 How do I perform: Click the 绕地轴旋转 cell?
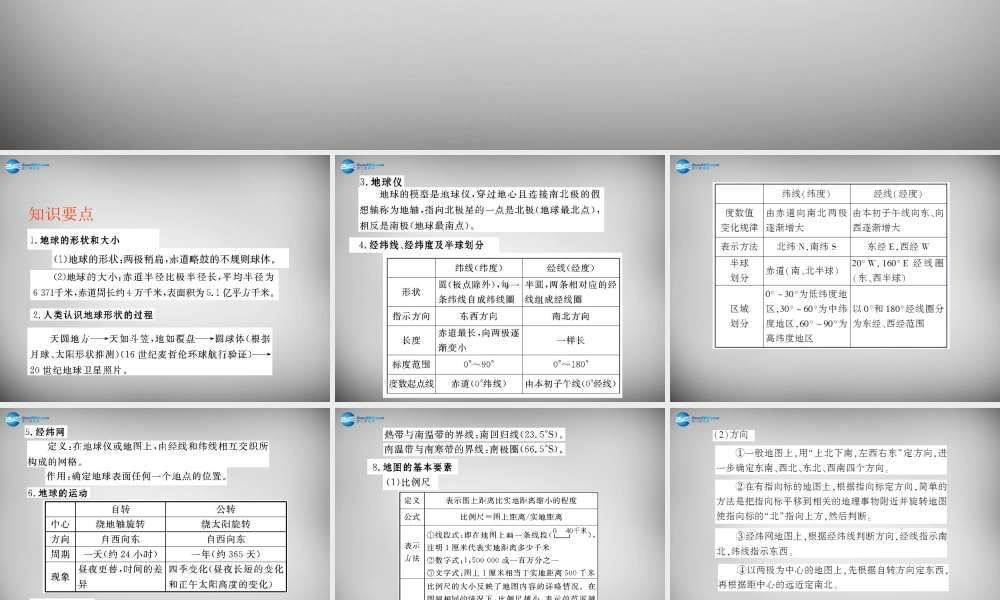pyautogui.click(x=121, y=523)
